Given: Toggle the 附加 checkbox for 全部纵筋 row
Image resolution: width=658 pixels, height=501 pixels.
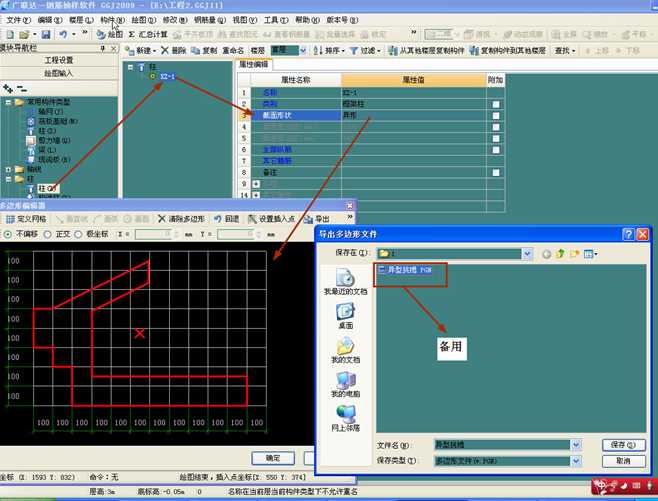Looking at the screenshot, I should [x=496, y=150].
